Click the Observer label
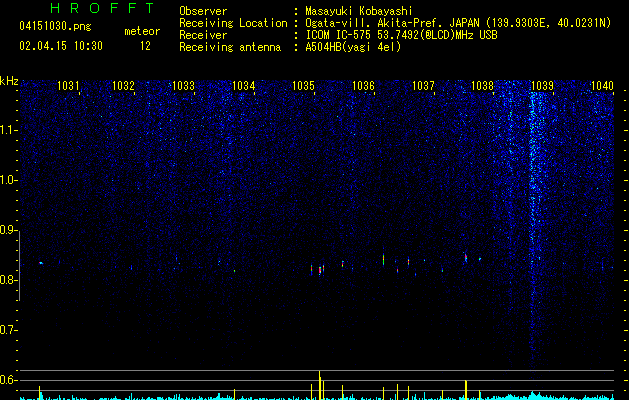Image resolution: width=629 pixels, height=400 pixels. [203, 11]
